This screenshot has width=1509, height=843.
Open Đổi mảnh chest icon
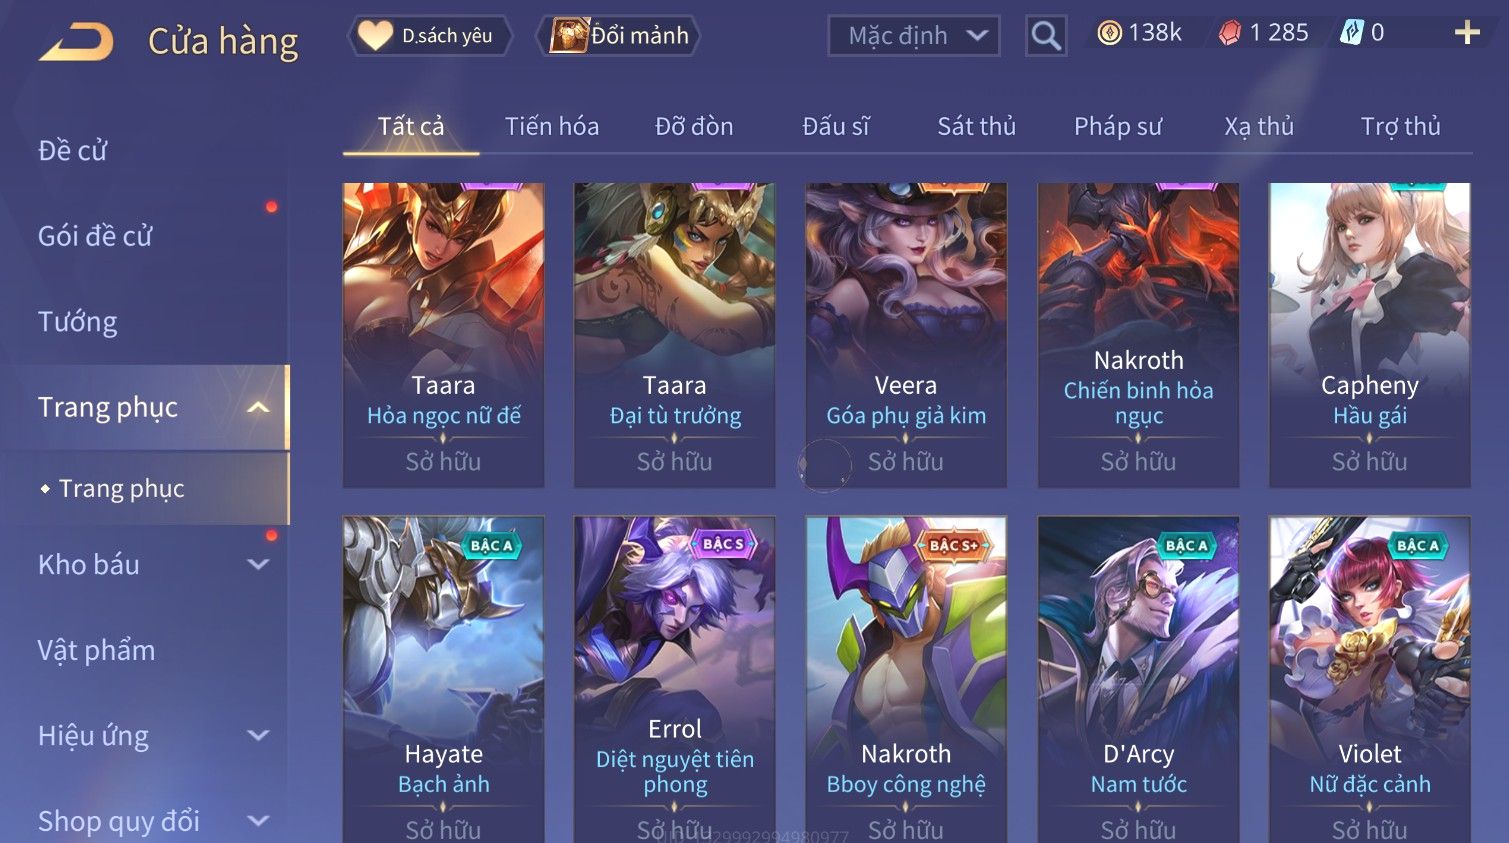pyautogui.click(x=568, y=36)
